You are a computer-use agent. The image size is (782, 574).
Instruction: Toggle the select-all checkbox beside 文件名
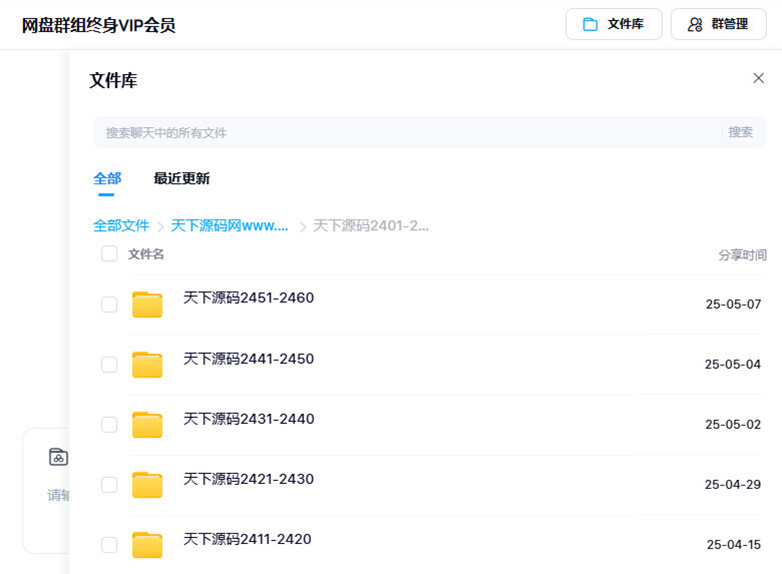109,254
